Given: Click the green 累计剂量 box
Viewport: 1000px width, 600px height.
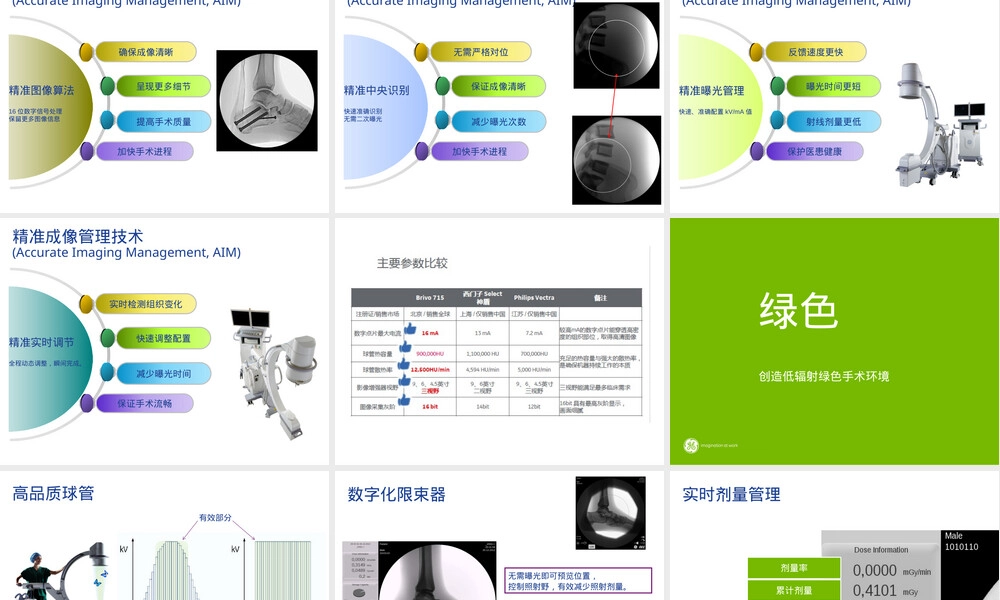Looking at the screenshot, I should [794, 590].
